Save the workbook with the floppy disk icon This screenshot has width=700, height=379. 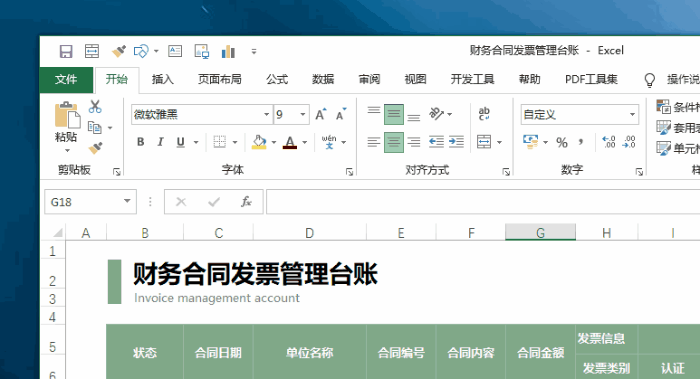point(66,51)
